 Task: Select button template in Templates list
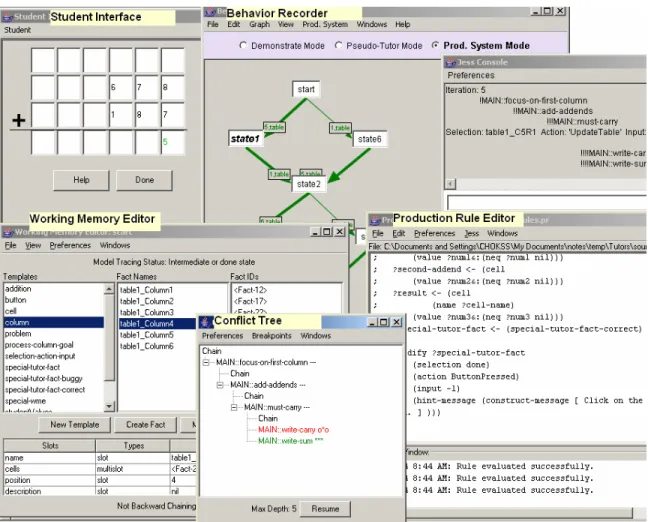[x=54, y=300]
